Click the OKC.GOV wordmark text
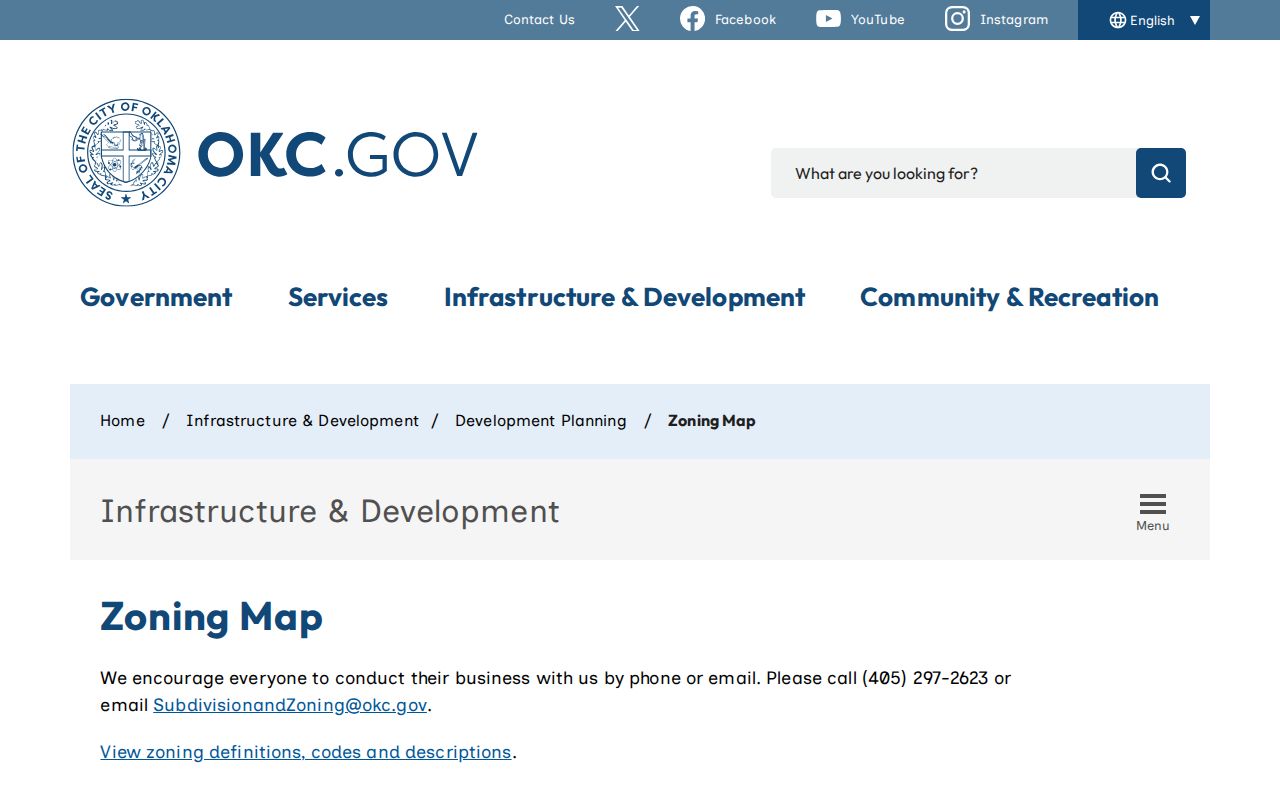The width and height of the screenshot is (1280, 800). [337, 155]
